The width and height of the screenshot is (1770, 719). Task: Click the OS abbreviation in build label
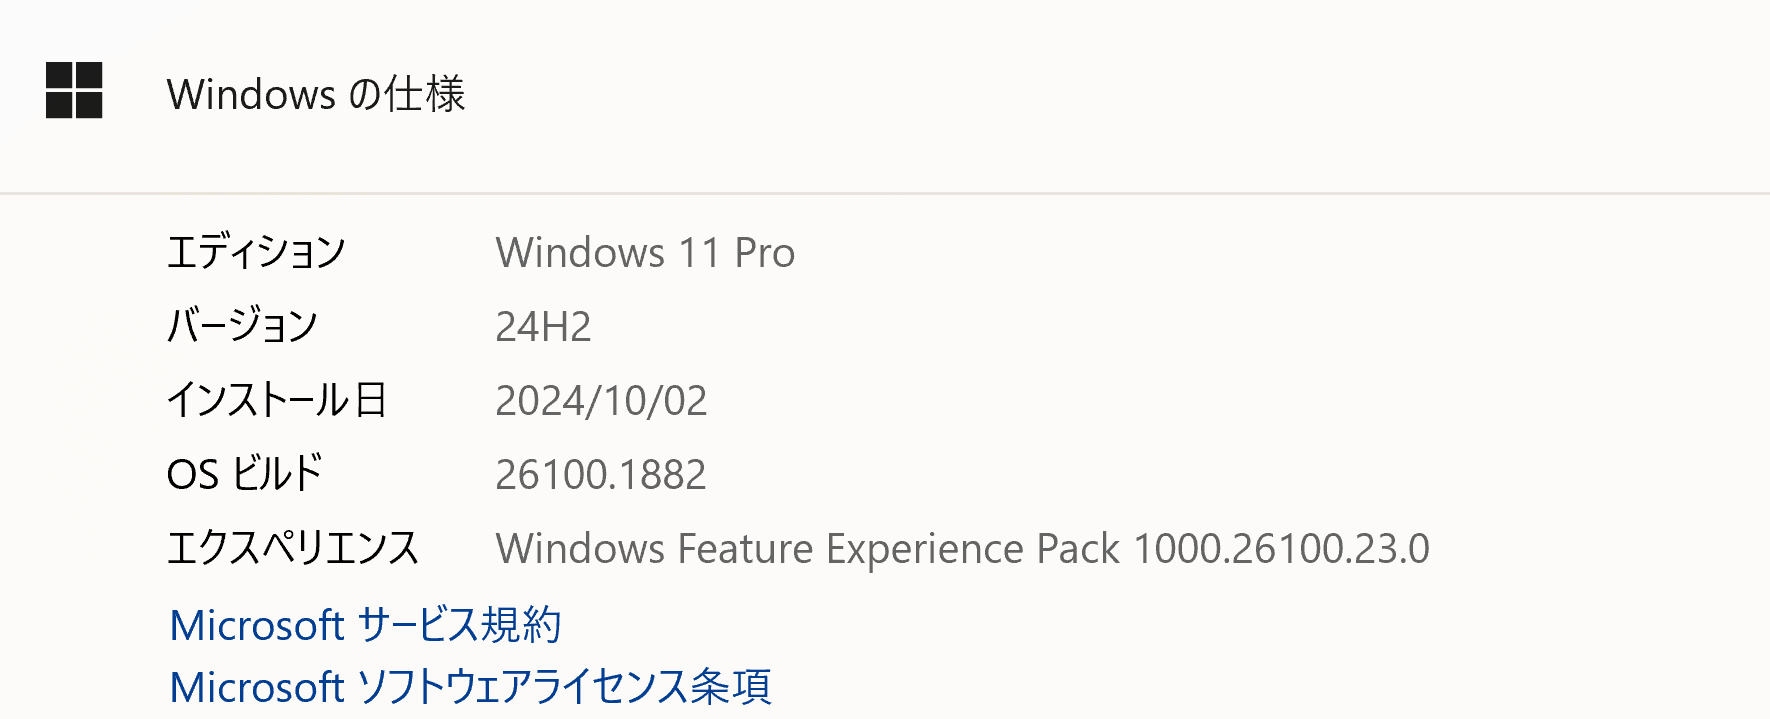(192, 475)
